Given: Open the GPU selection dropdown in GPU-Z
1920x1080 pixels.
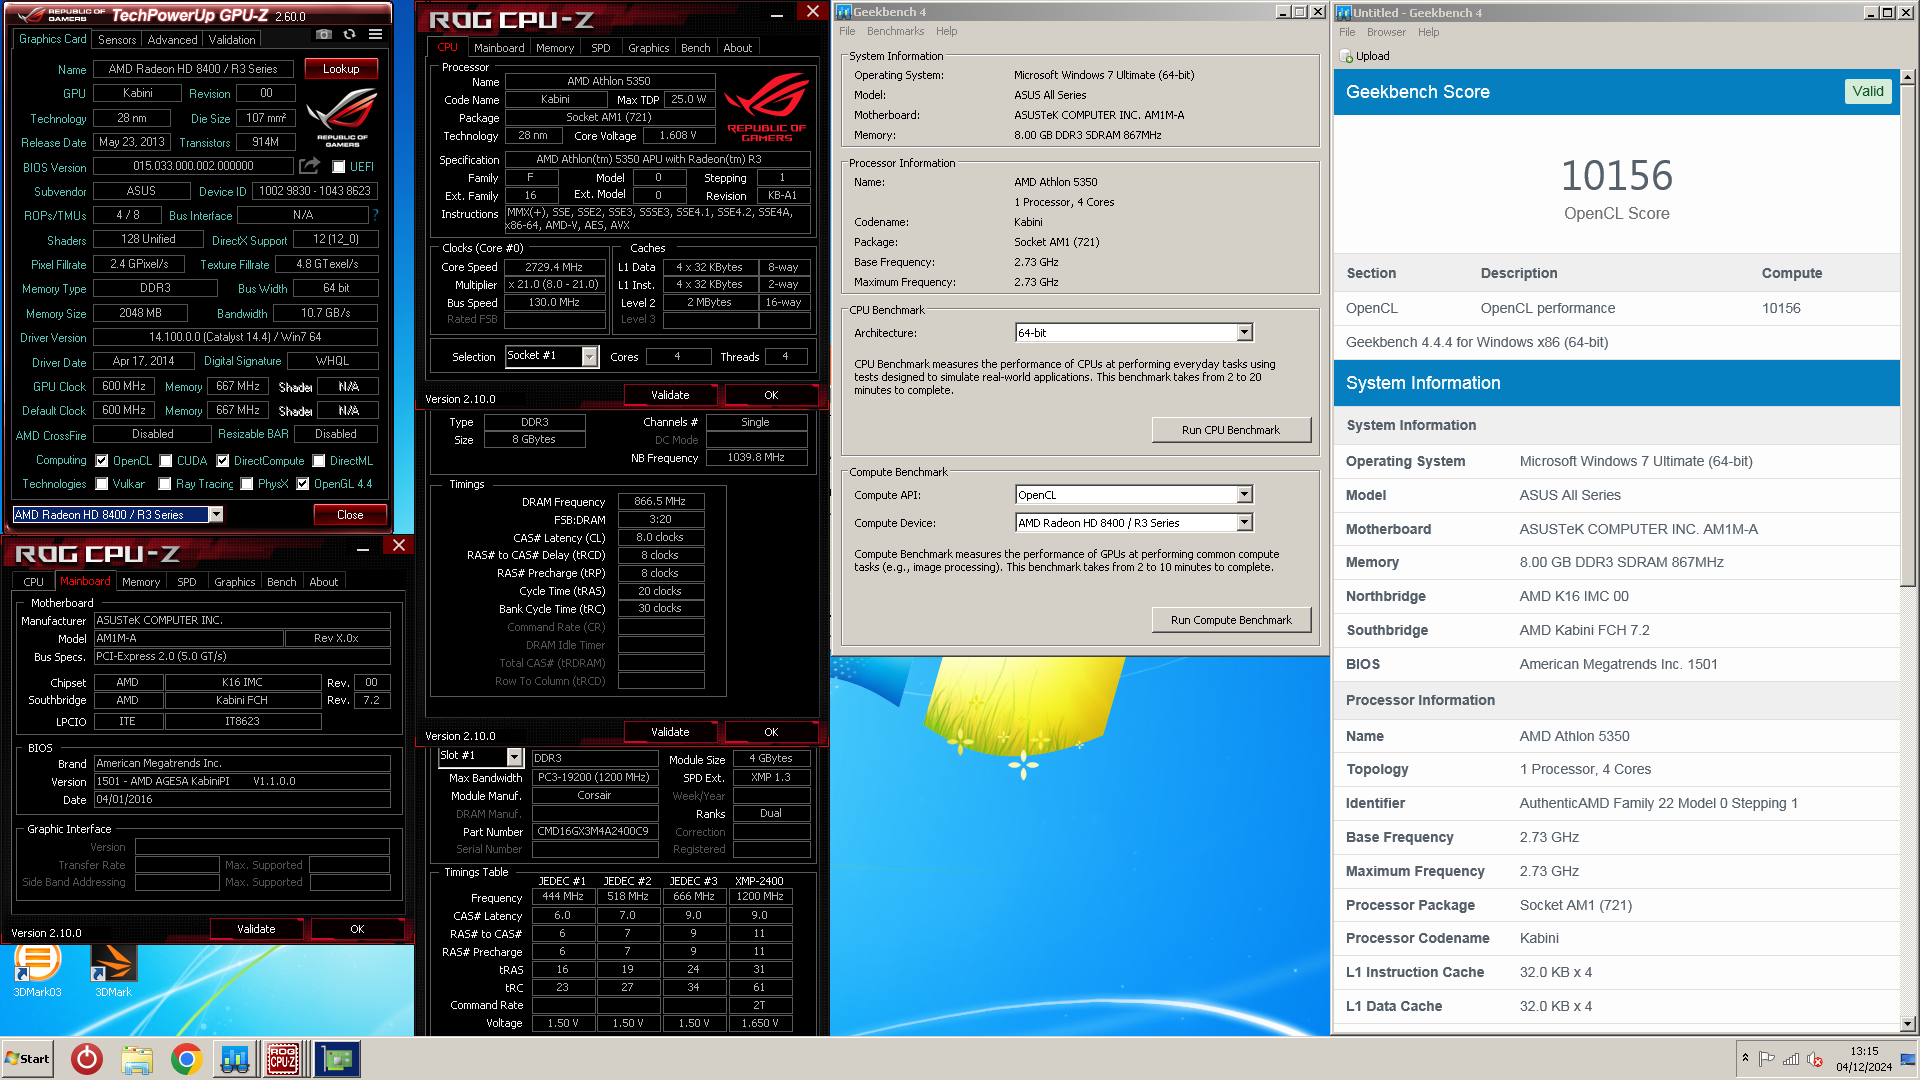Looking at the screenshot, I should [215, 515].
